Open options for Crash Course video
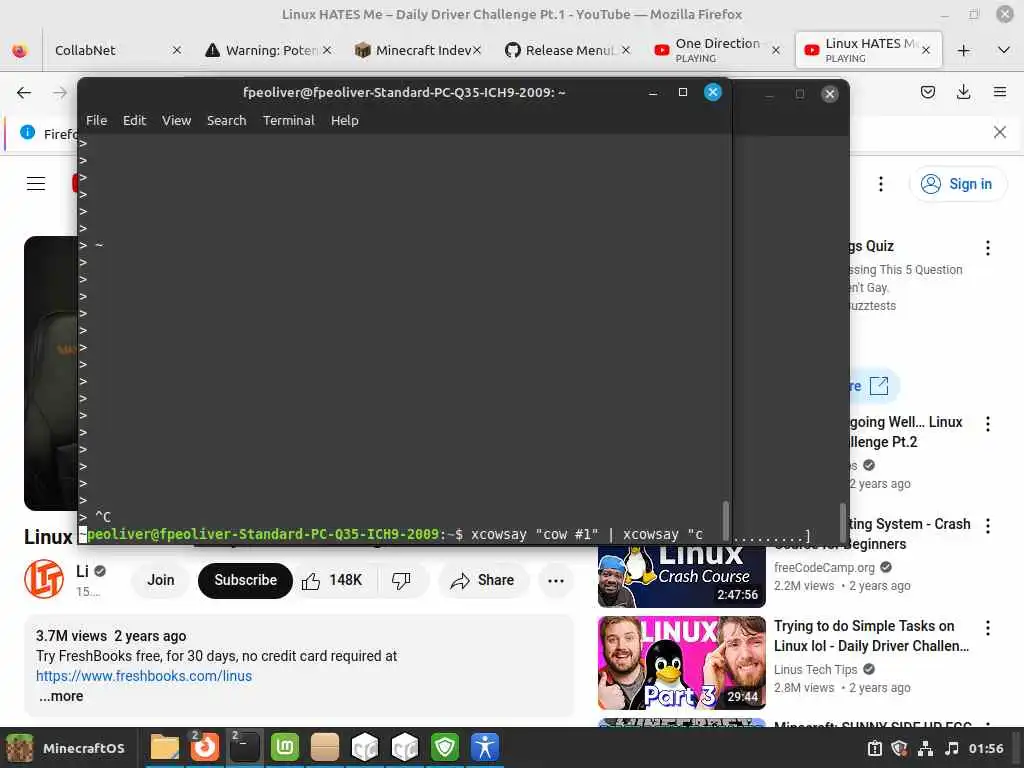 pyautogui.click(x=987, y=526)
